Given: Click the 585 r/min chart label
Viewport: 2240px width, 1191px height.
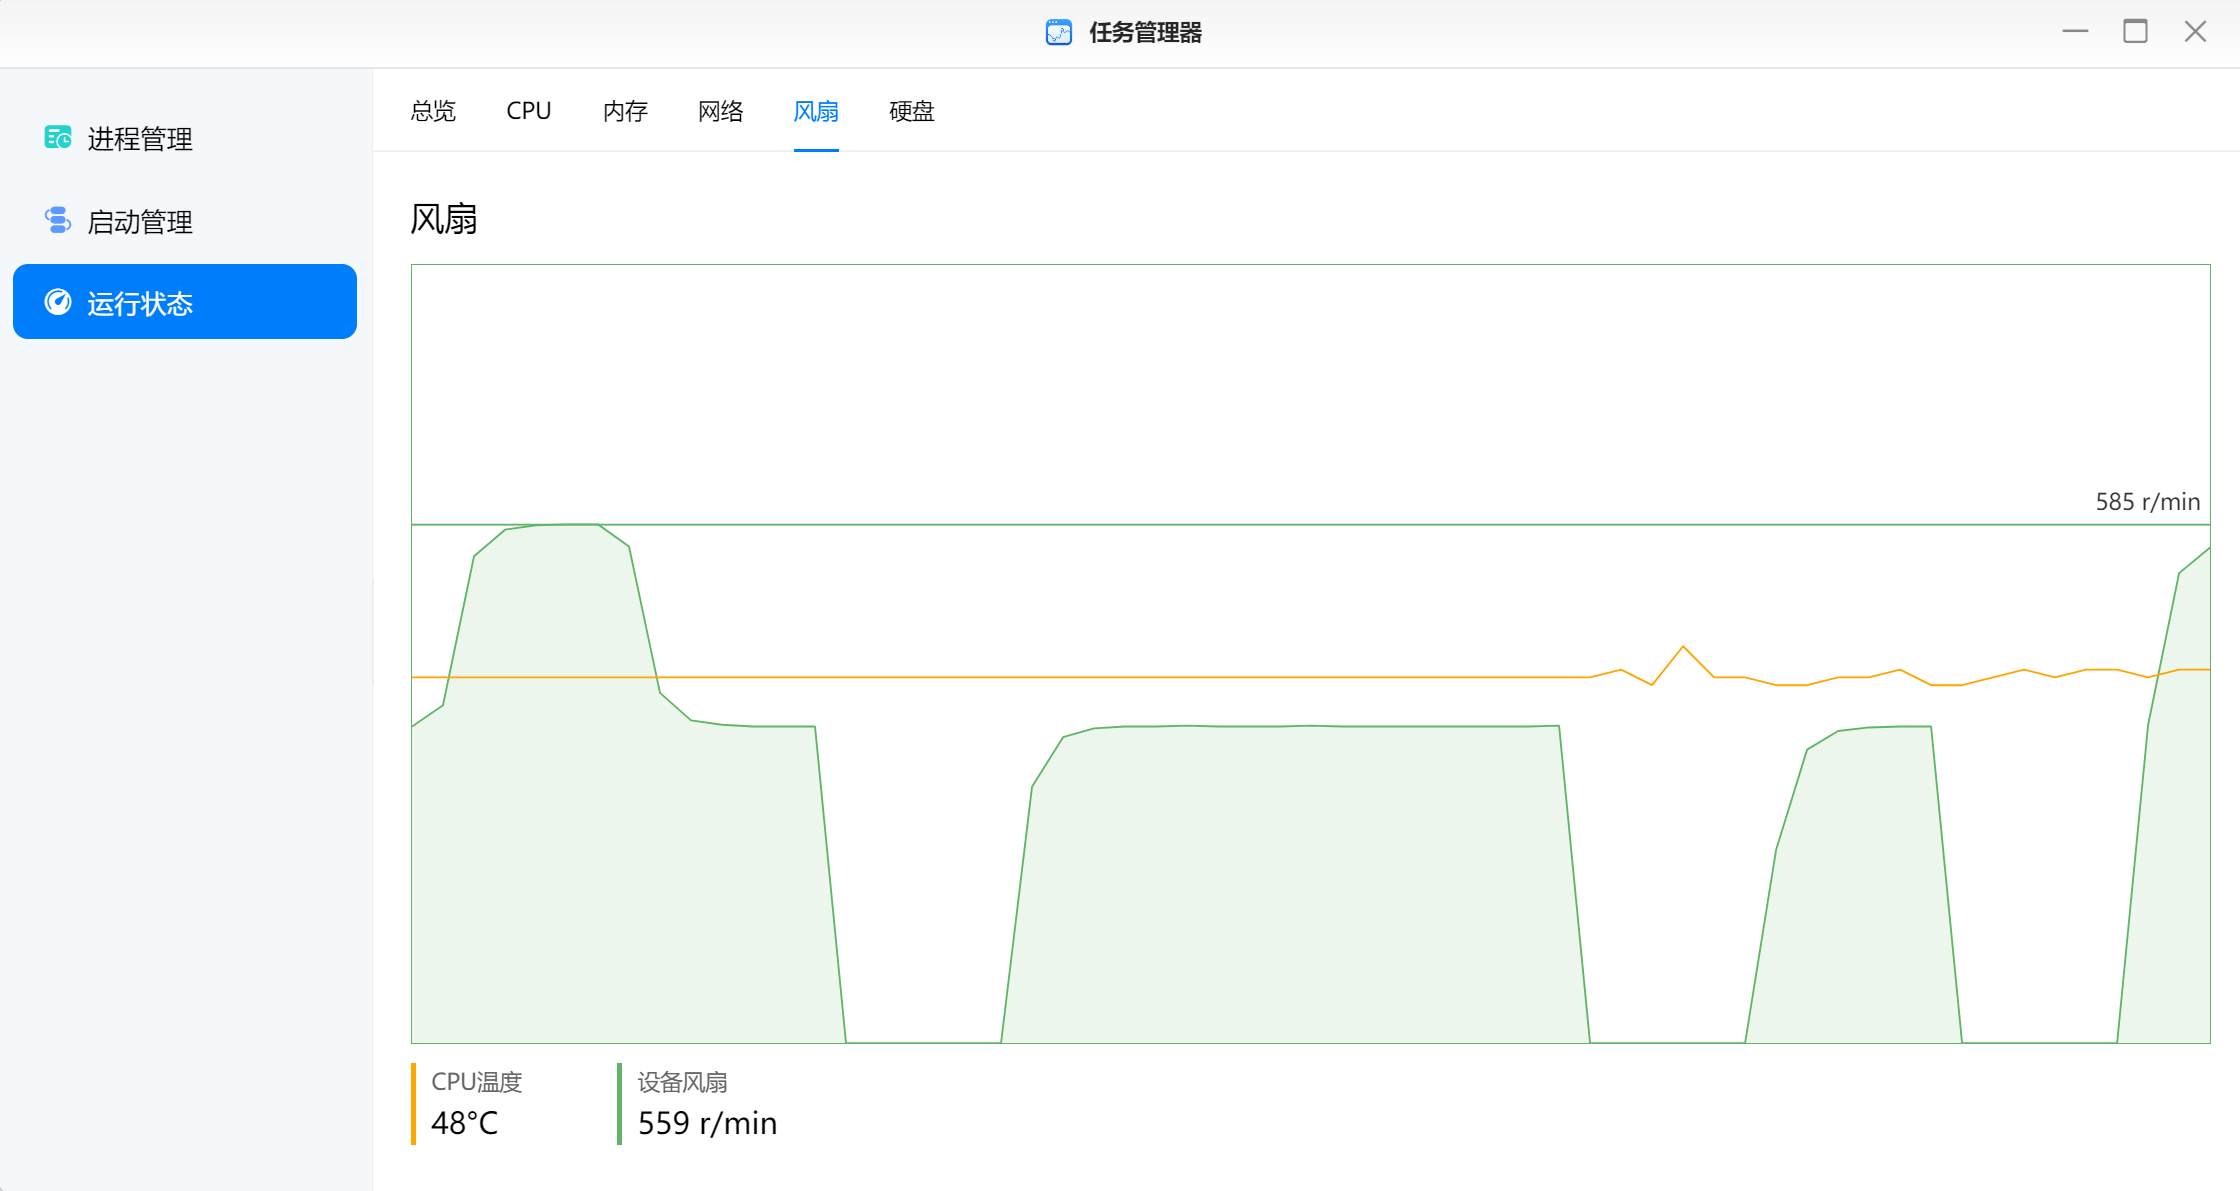Looking at the screenshot, I should click(x=2147, y=502).
